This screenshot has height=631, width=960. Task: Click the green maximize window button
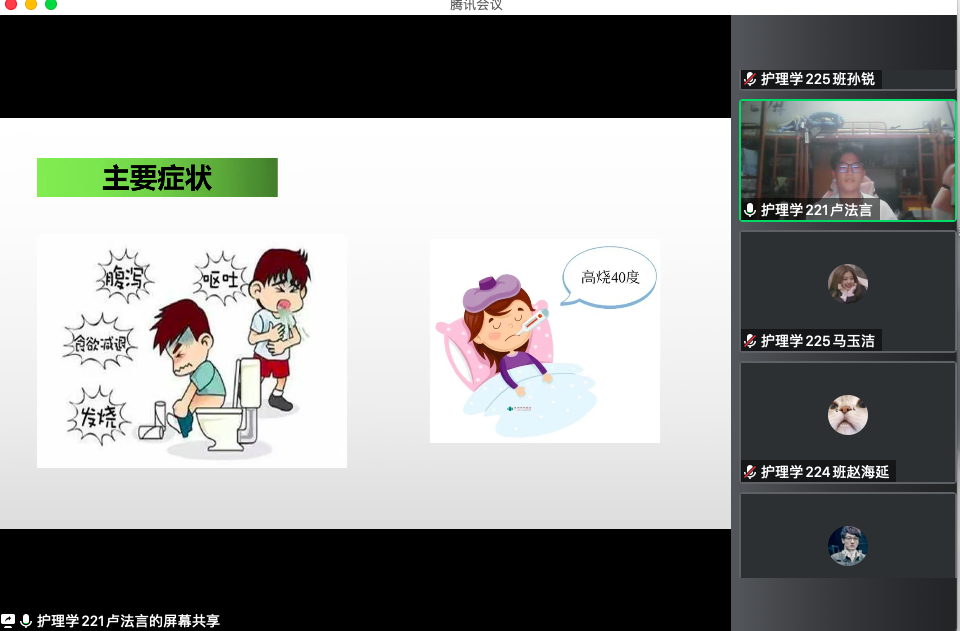(x=51, y=5)
